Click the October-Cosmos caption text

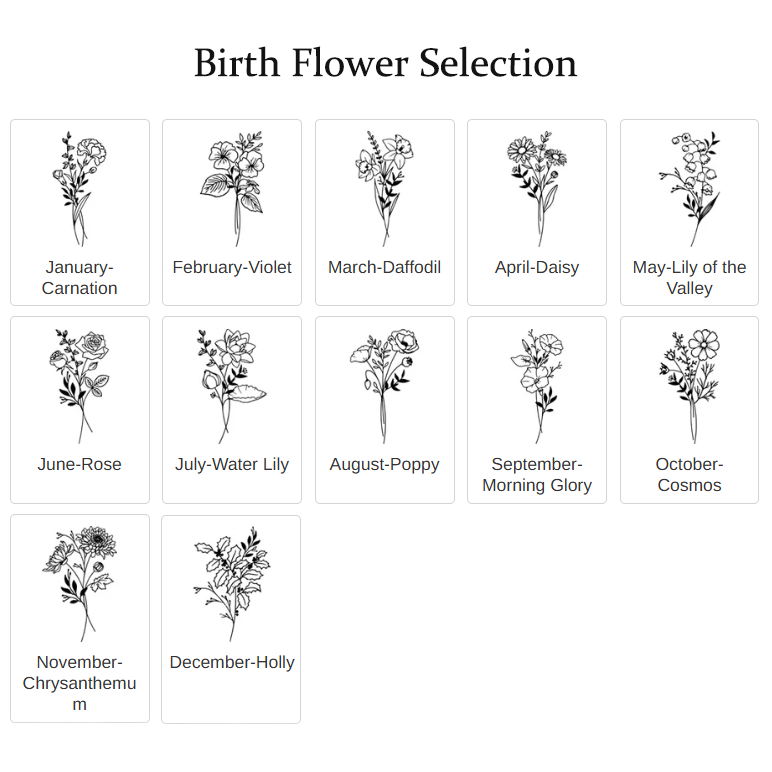[689, 475]
